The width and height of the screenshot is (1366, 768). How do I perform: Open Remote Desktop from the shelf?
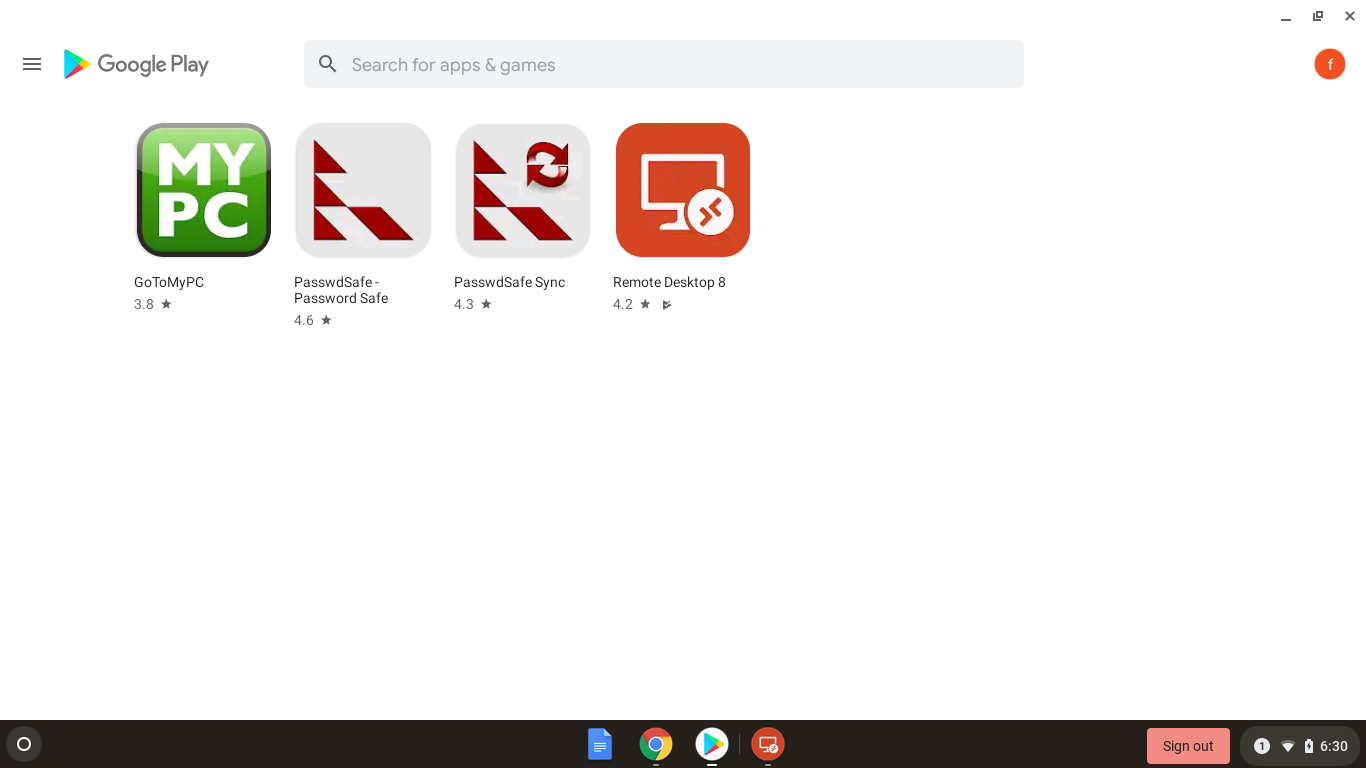pos(768,744)
